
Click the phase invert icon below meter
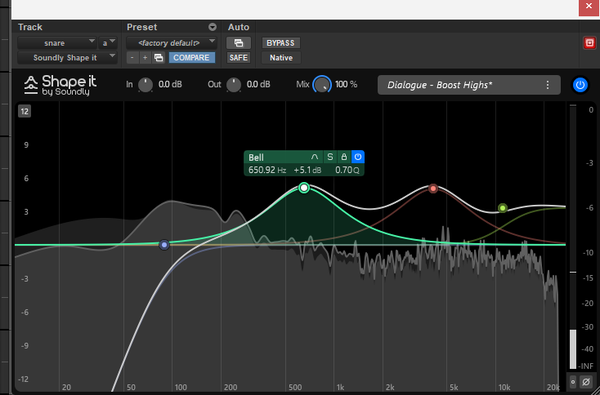(585, 382)
